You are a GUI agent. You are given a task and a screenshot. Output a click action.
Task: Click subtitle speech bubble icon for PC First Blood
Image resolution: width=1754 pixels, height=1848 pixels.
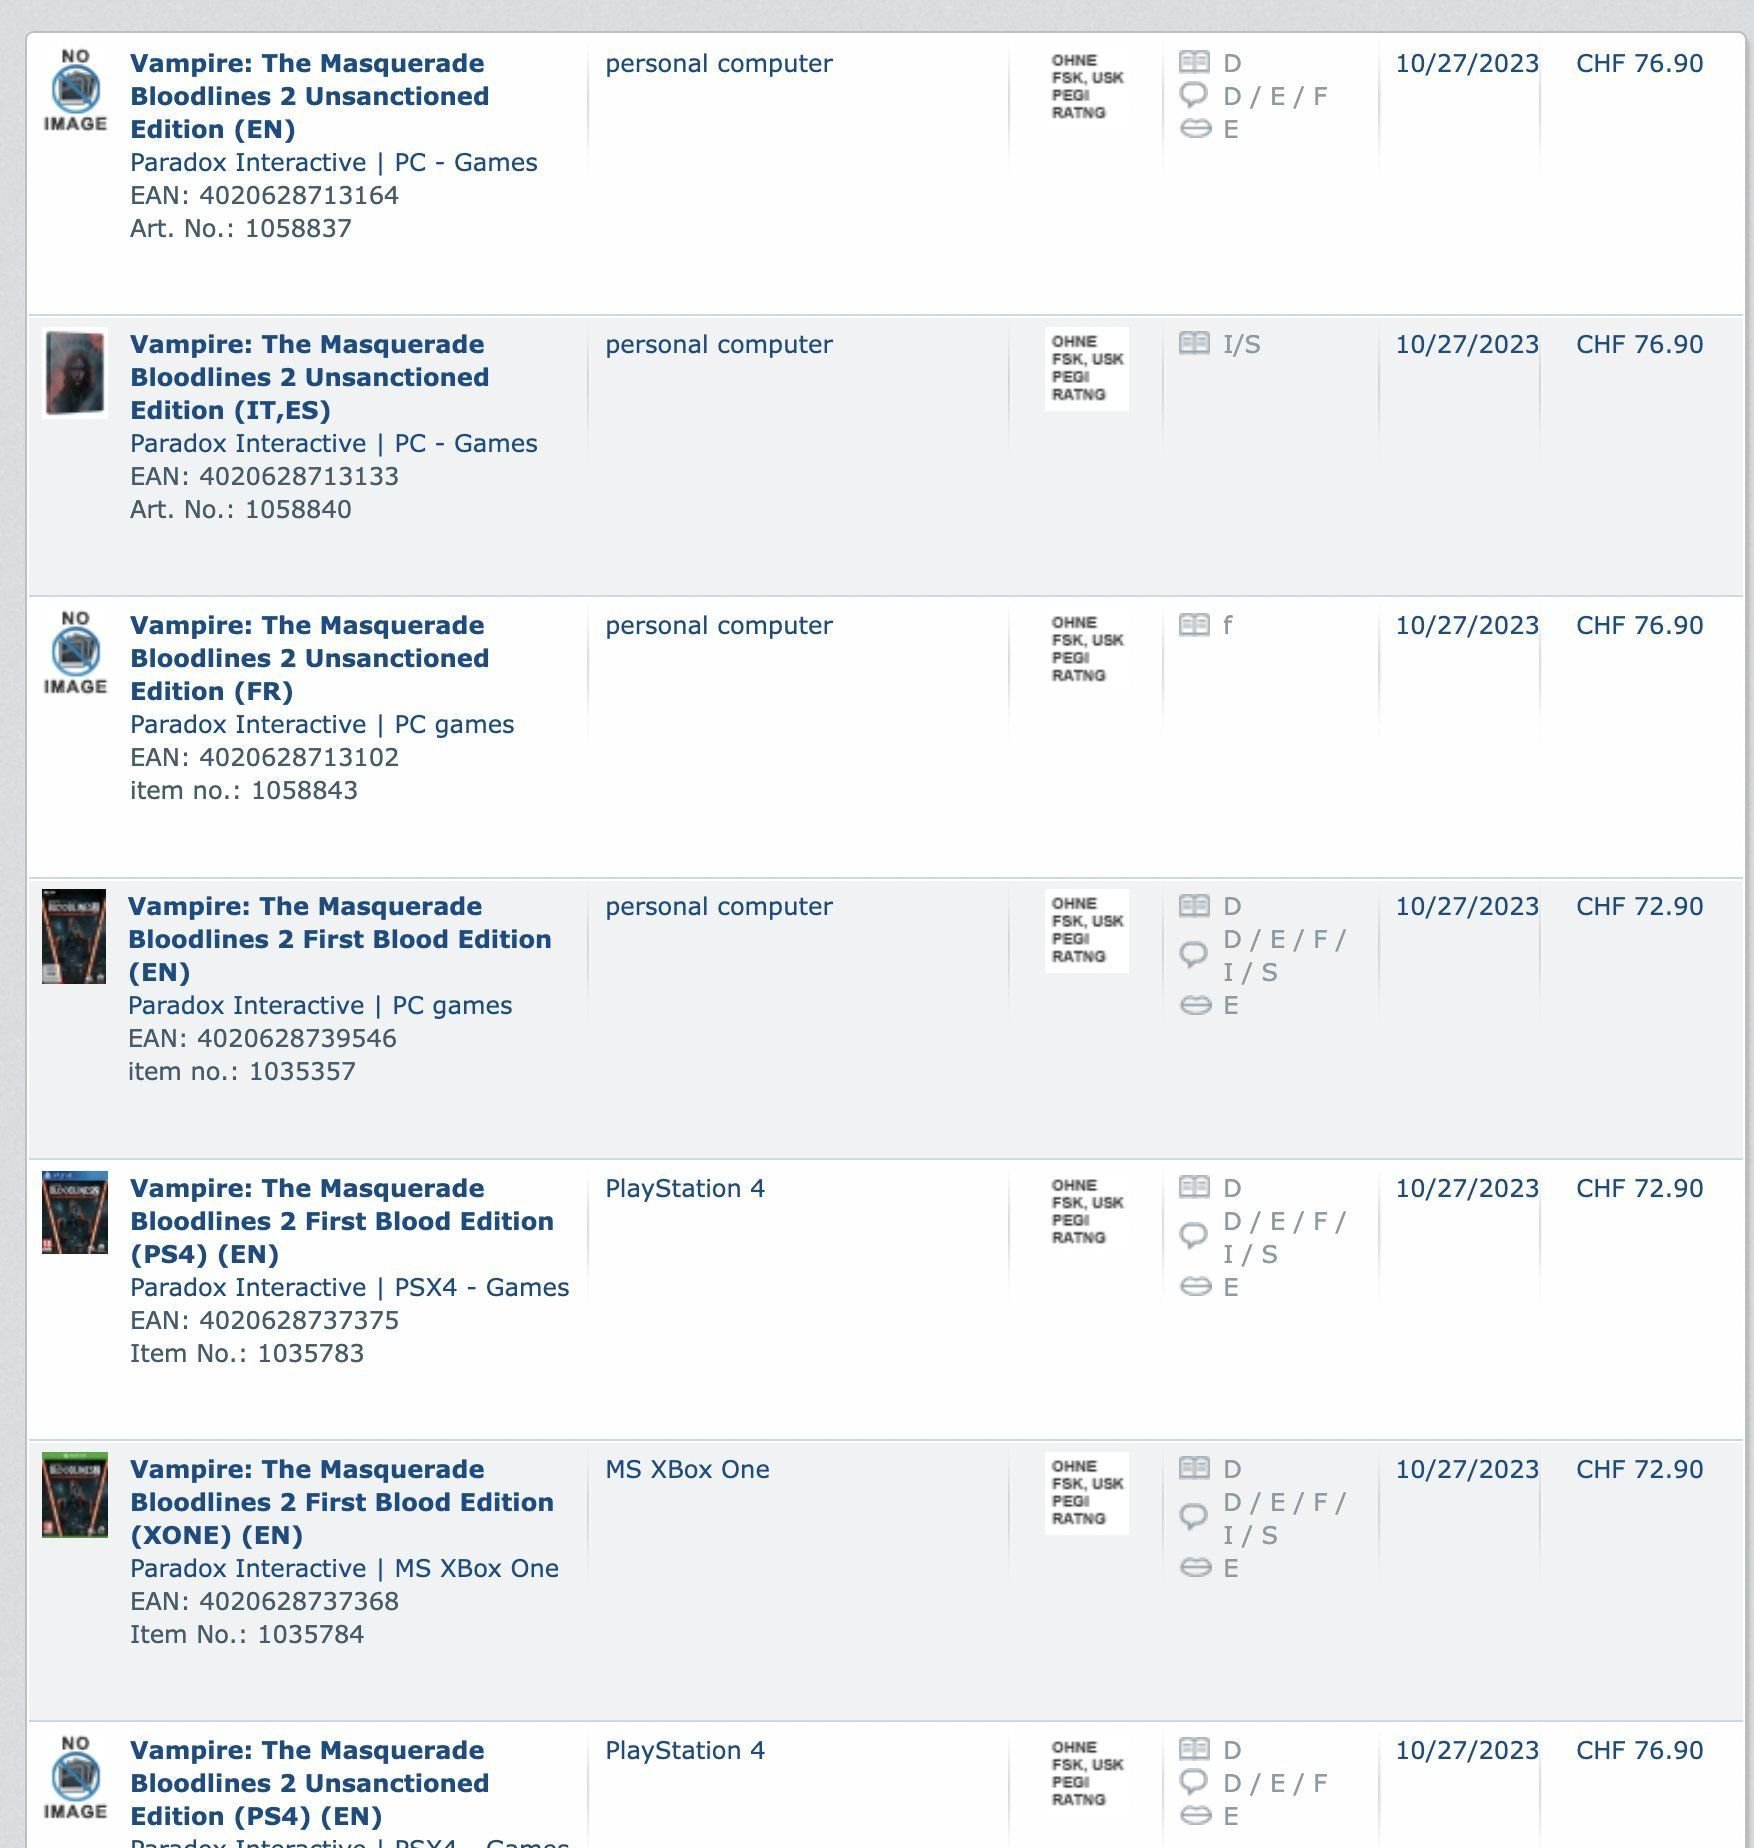point(1194,954)
